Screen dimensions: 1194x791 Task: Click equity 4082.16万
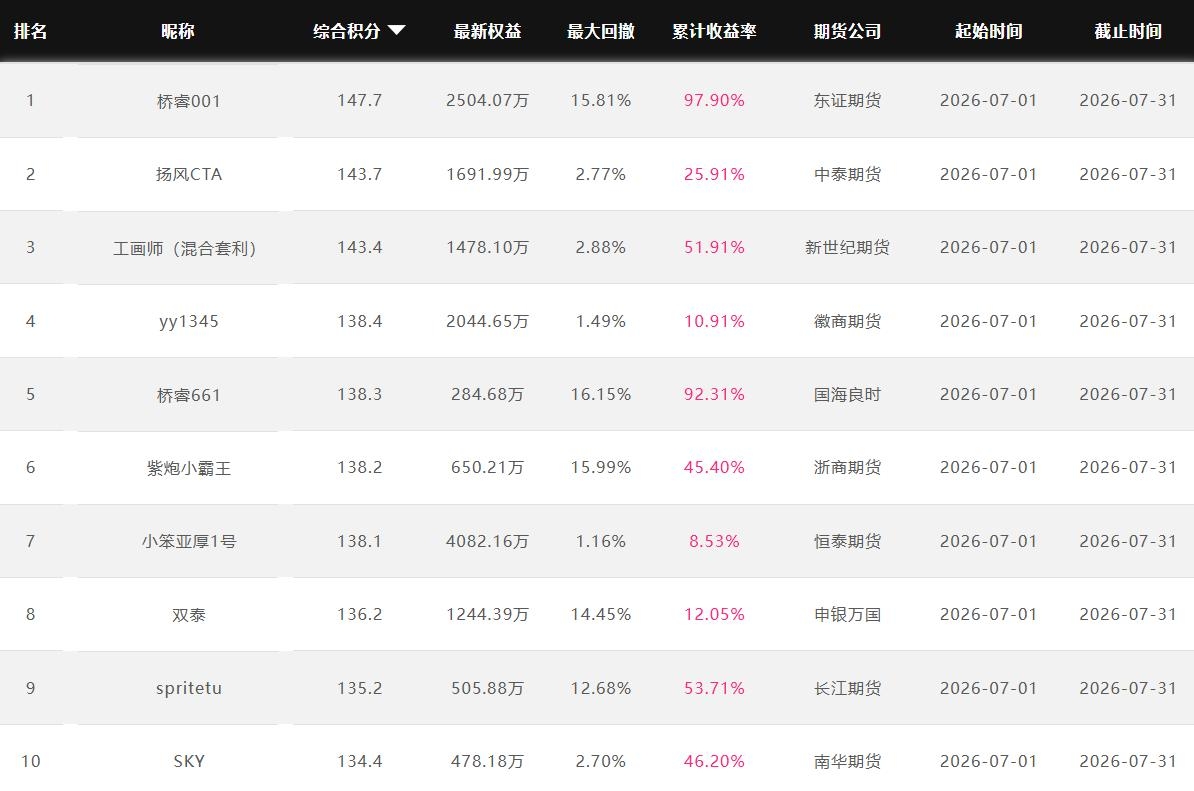(x=487, y=541)
